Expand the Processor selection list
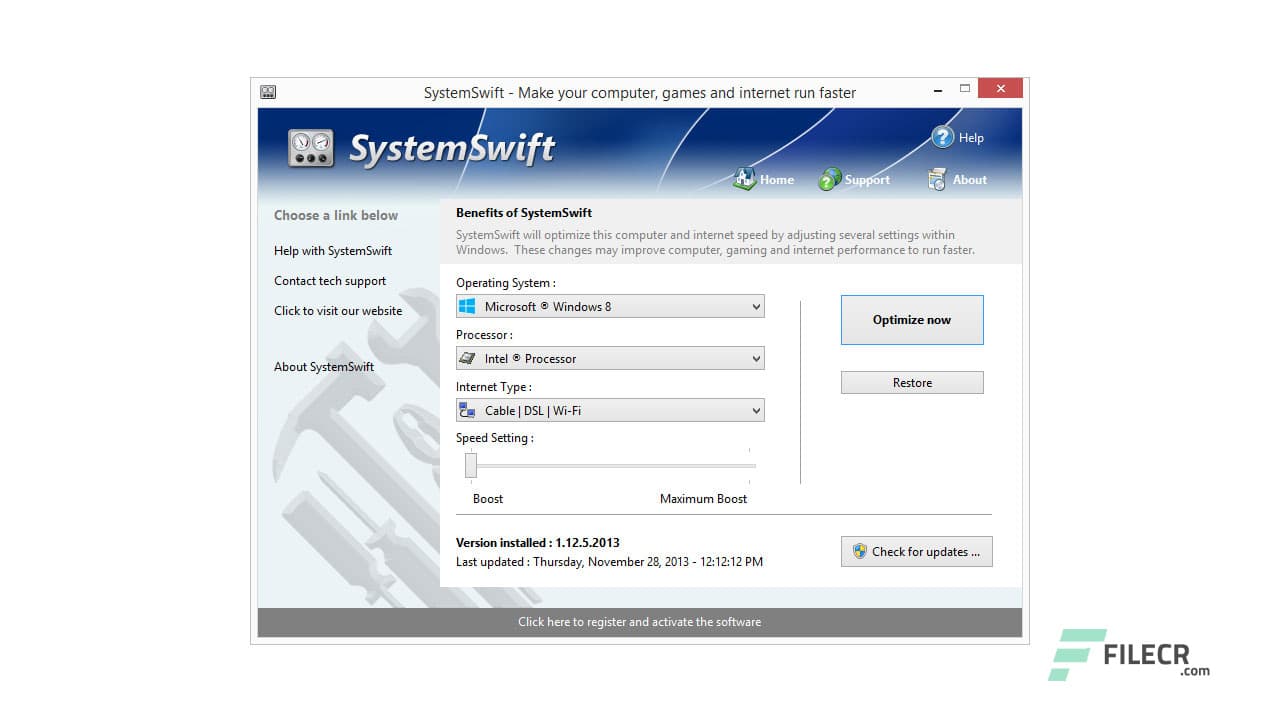 [x=754, y=357]
